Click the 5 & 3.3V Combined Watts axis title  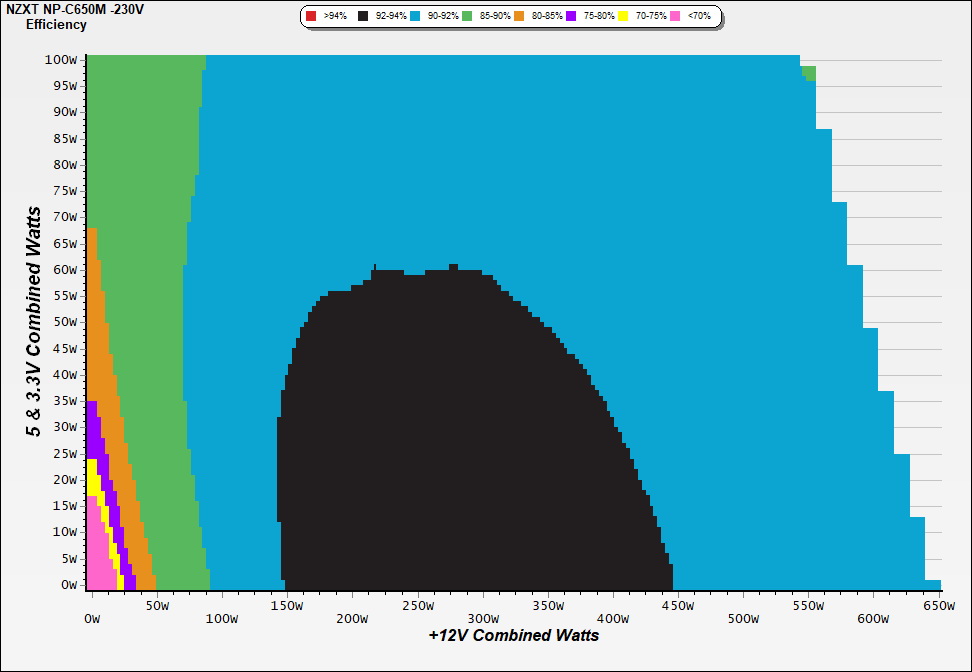click(34, 321)
